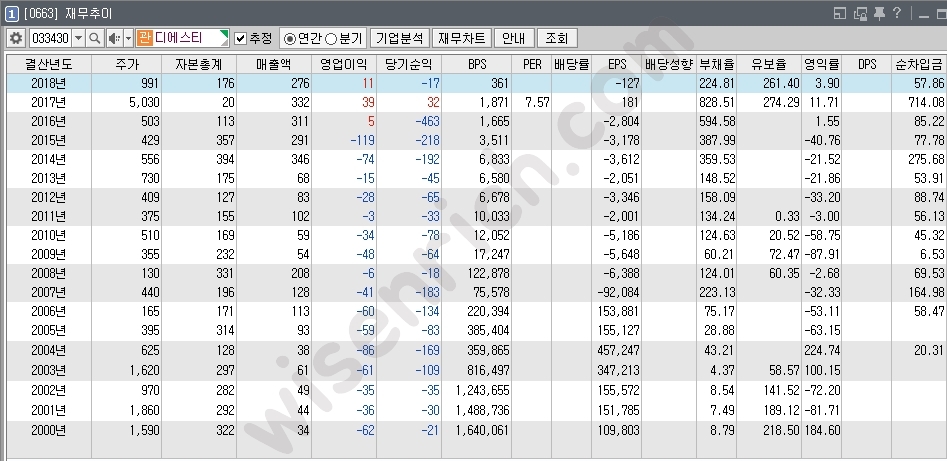This screenshot has width=947, height=461.
Task: Click the 2015년 row label
Action: [48, 140]
